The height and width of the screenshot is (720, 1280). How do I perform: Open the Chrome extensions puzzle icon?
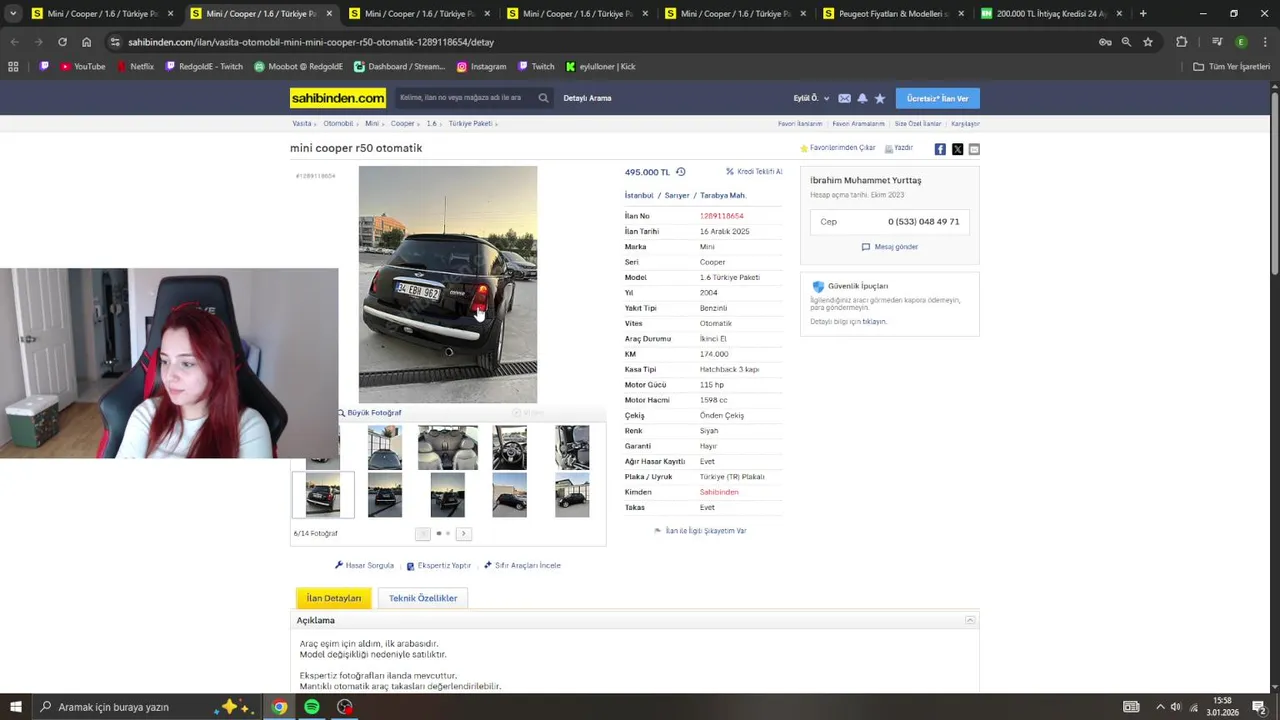coord(1182,42)
